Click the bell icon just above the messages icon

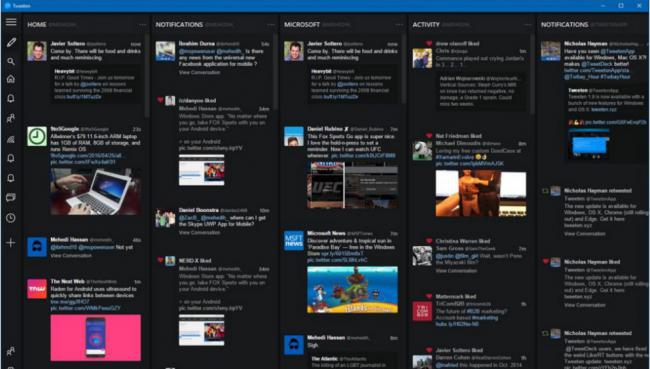tap(11, 178)
